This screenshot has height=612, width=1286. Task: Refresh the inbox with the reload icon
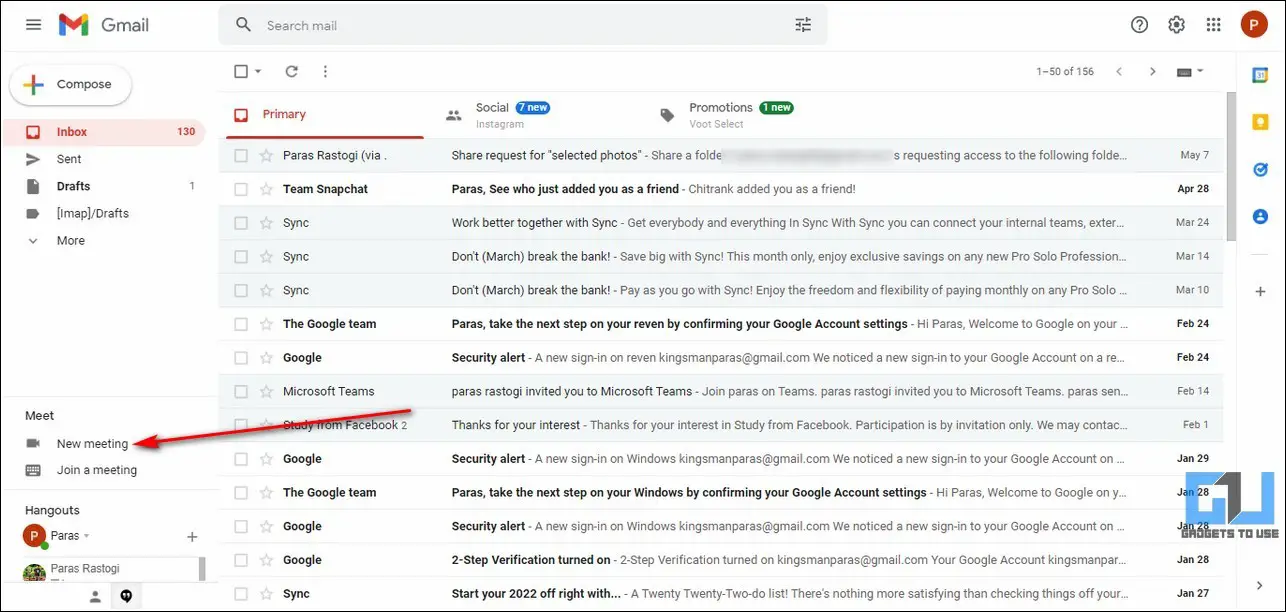[x=292, y=71]
